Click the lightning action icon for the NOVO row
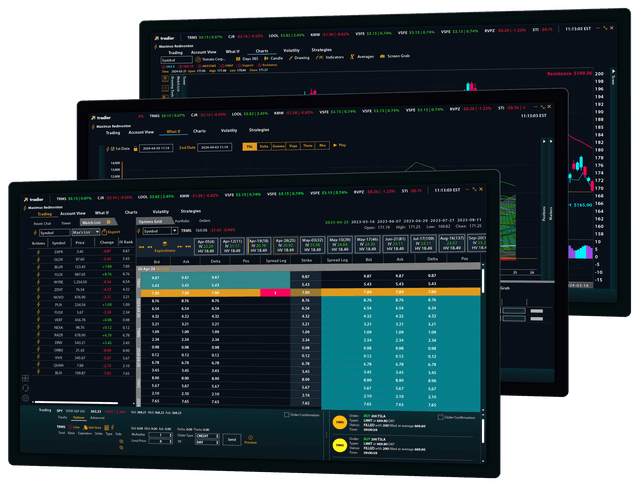The image size is (639, 486). tap(38, 297)
